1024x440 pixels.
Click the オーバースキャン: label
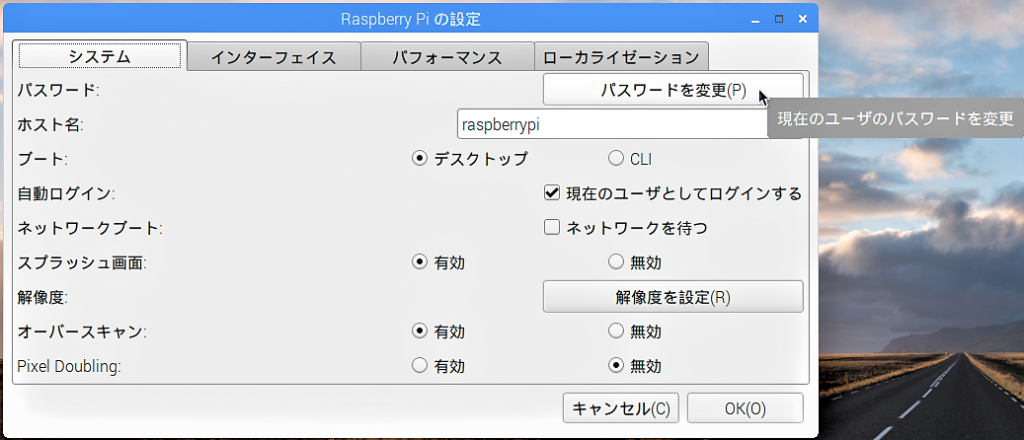(x=82, y=332)
